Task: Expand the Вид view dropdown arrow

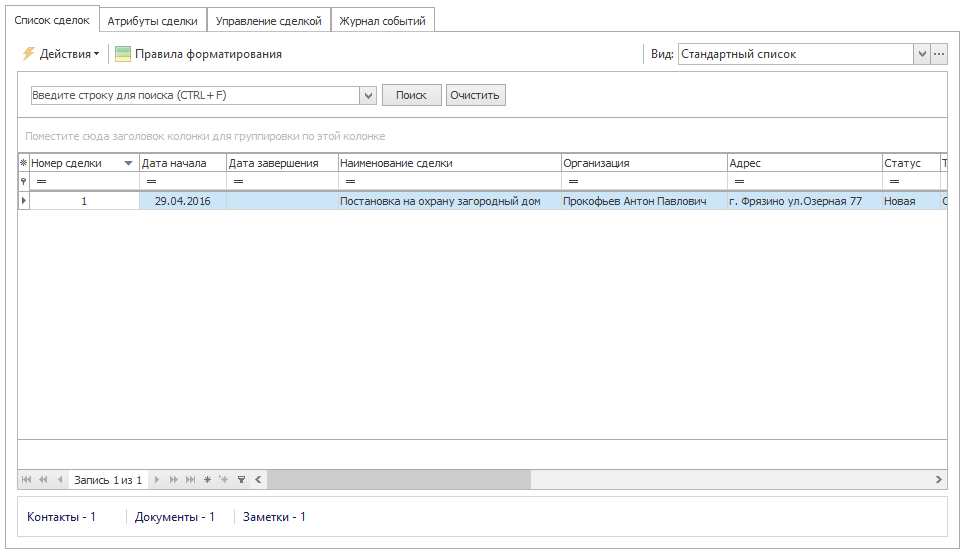Action: pyautogui.click(x=922, y=54)
